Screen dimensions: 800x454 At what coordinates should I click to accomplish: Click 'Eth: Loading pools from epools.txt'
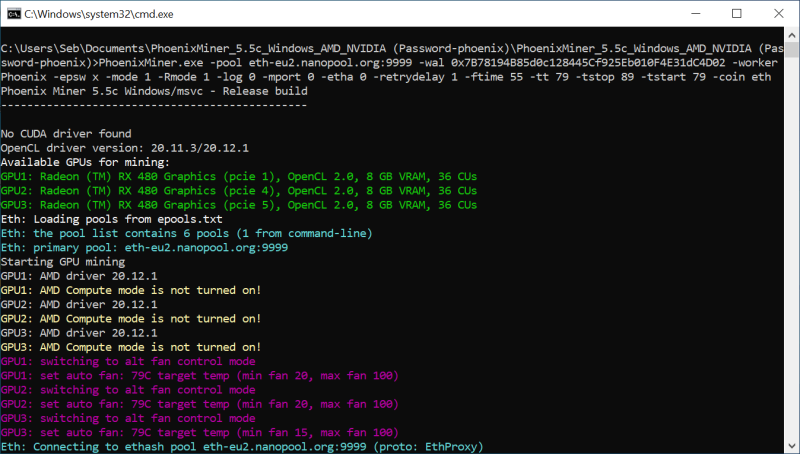(x=111, y=219)
